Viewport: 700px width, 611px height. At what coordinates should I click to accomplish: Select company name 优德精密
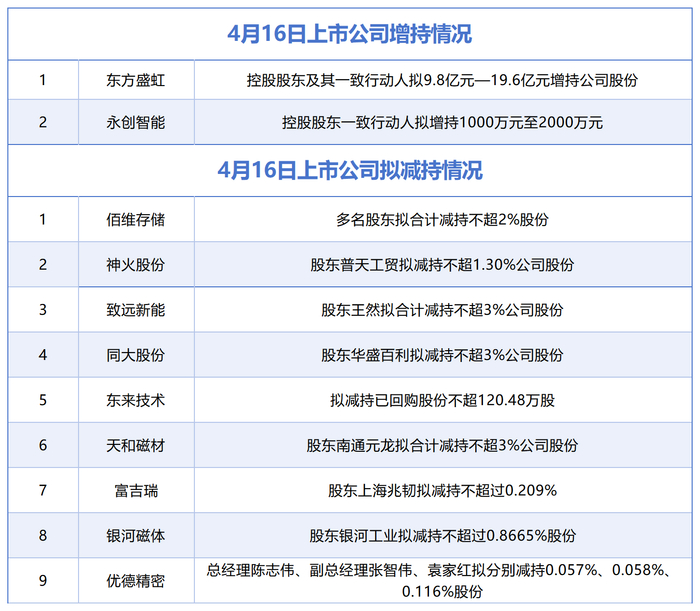pyautogui.click(x=136, y=581)
